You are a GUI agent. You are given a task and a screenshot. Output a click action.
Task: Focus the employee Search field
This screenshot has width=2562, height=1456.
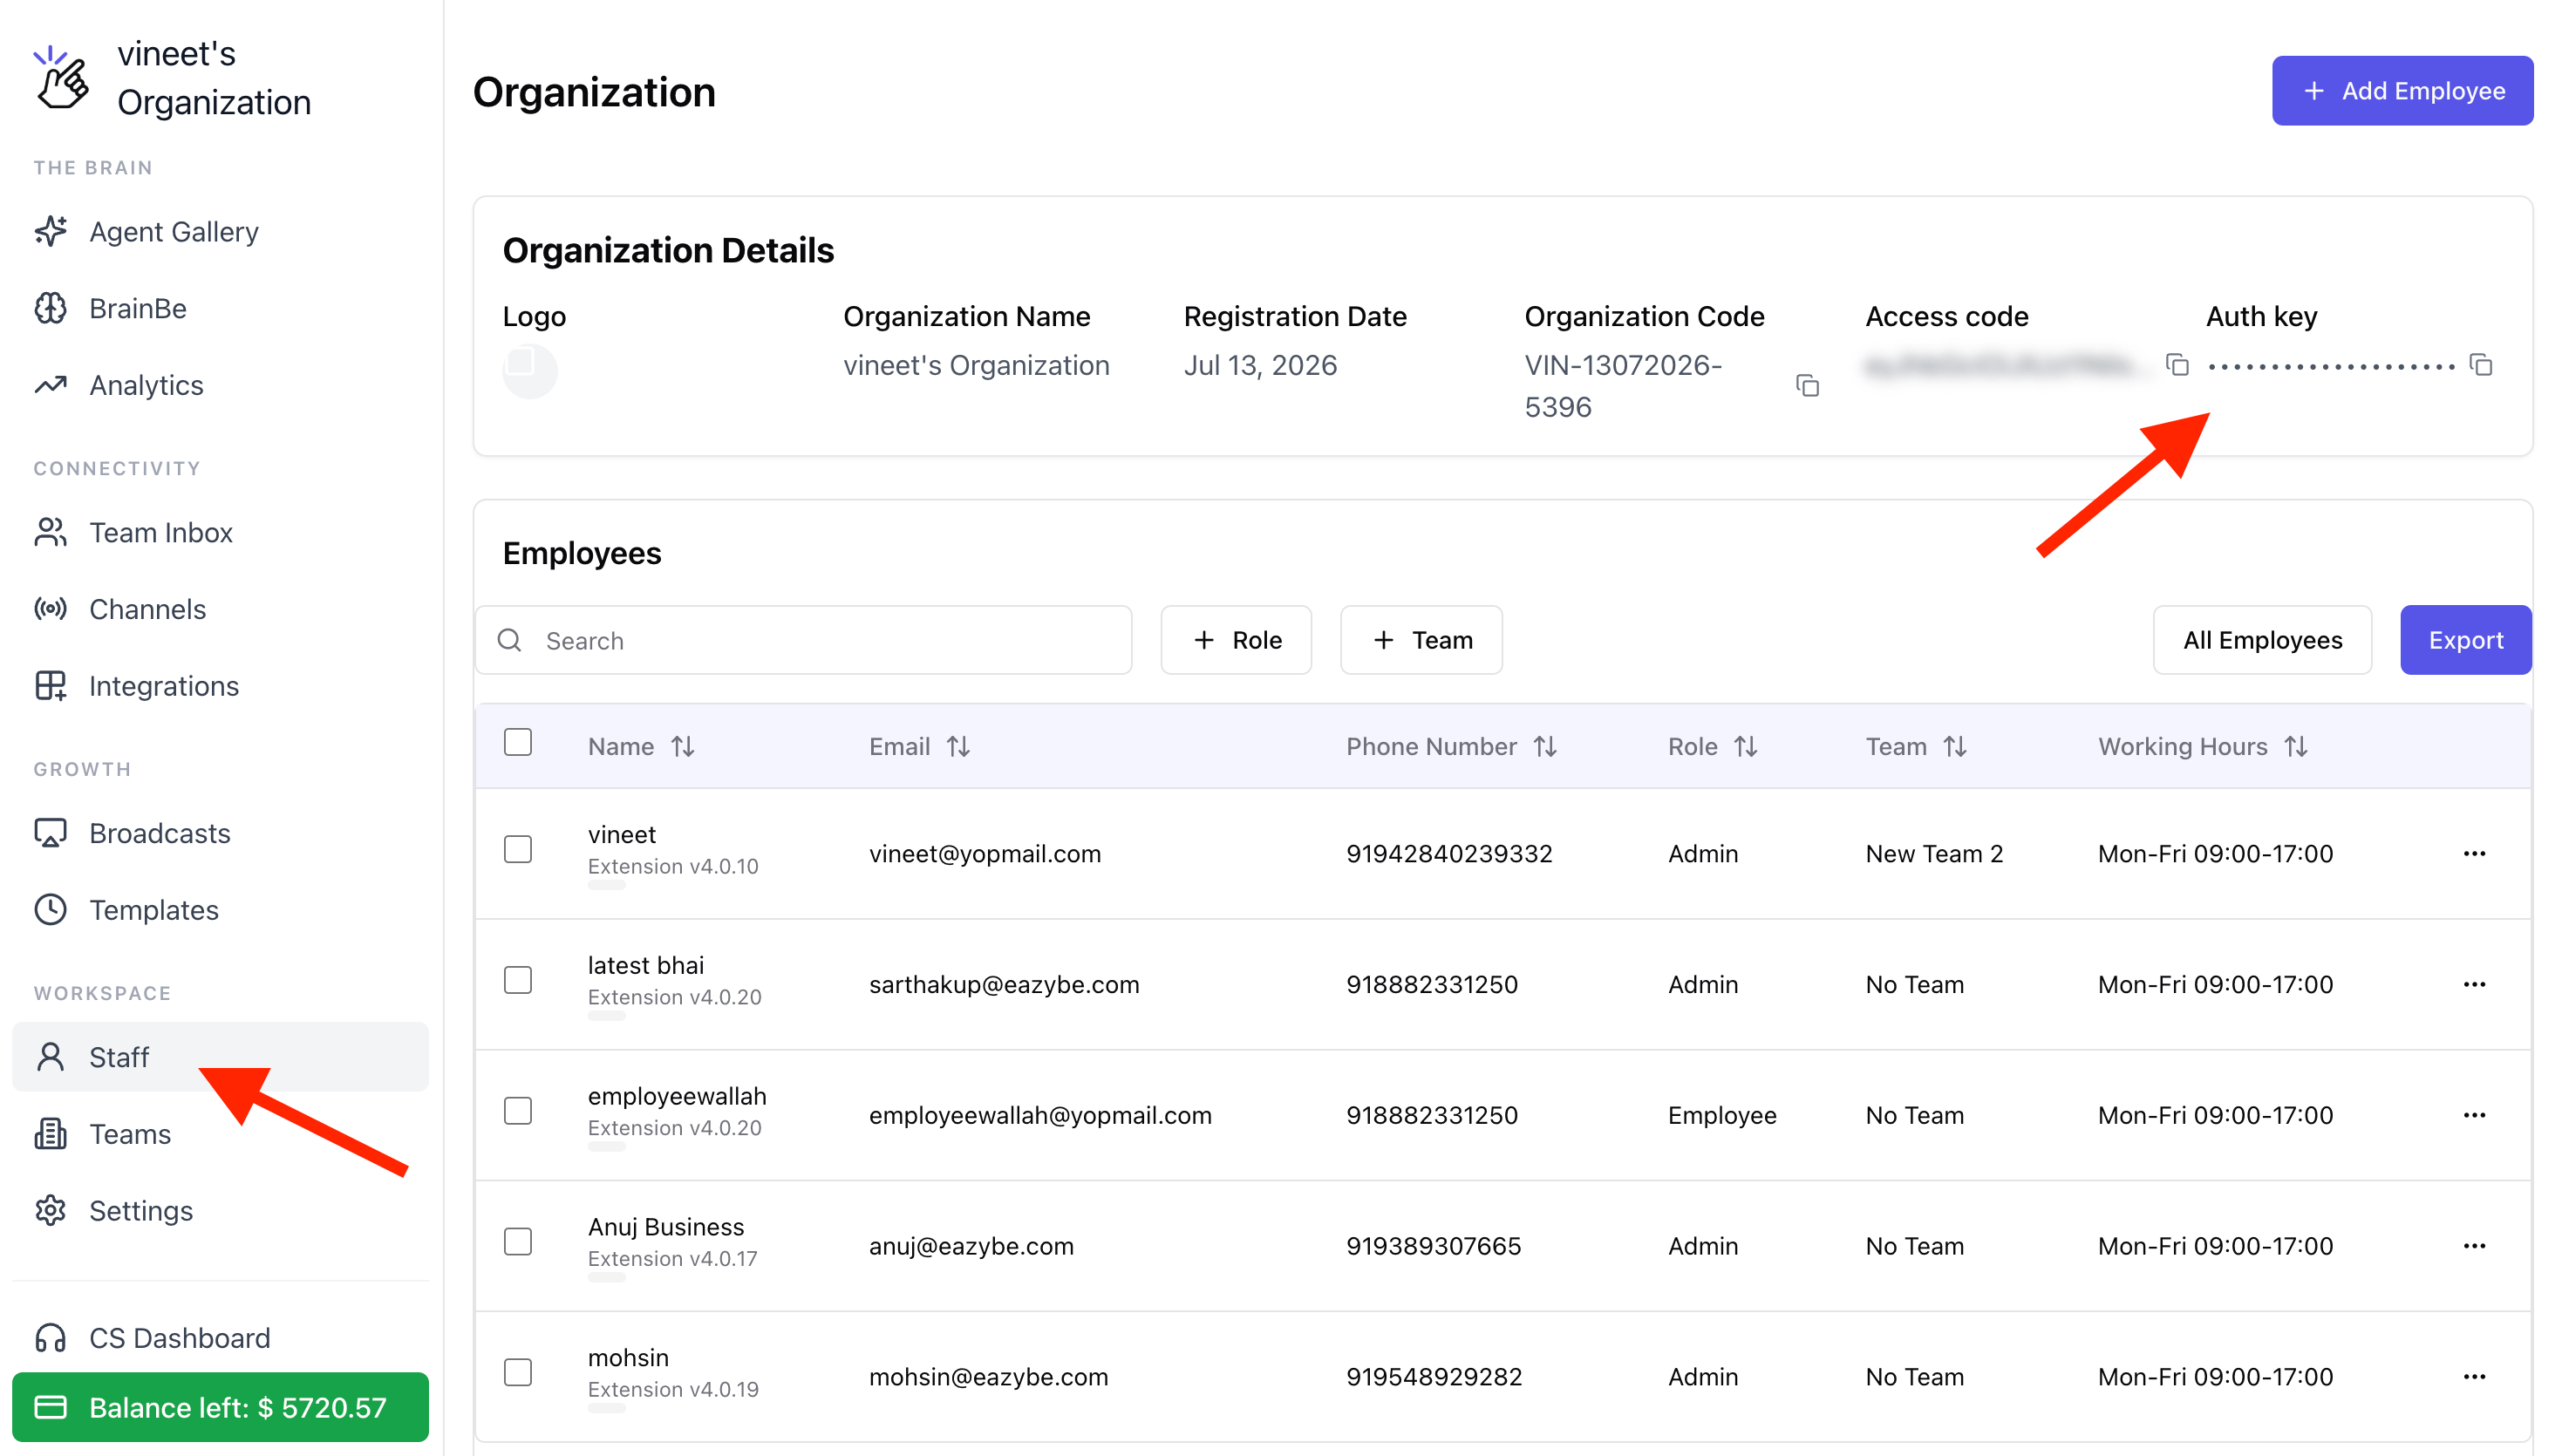coord(803,640)
